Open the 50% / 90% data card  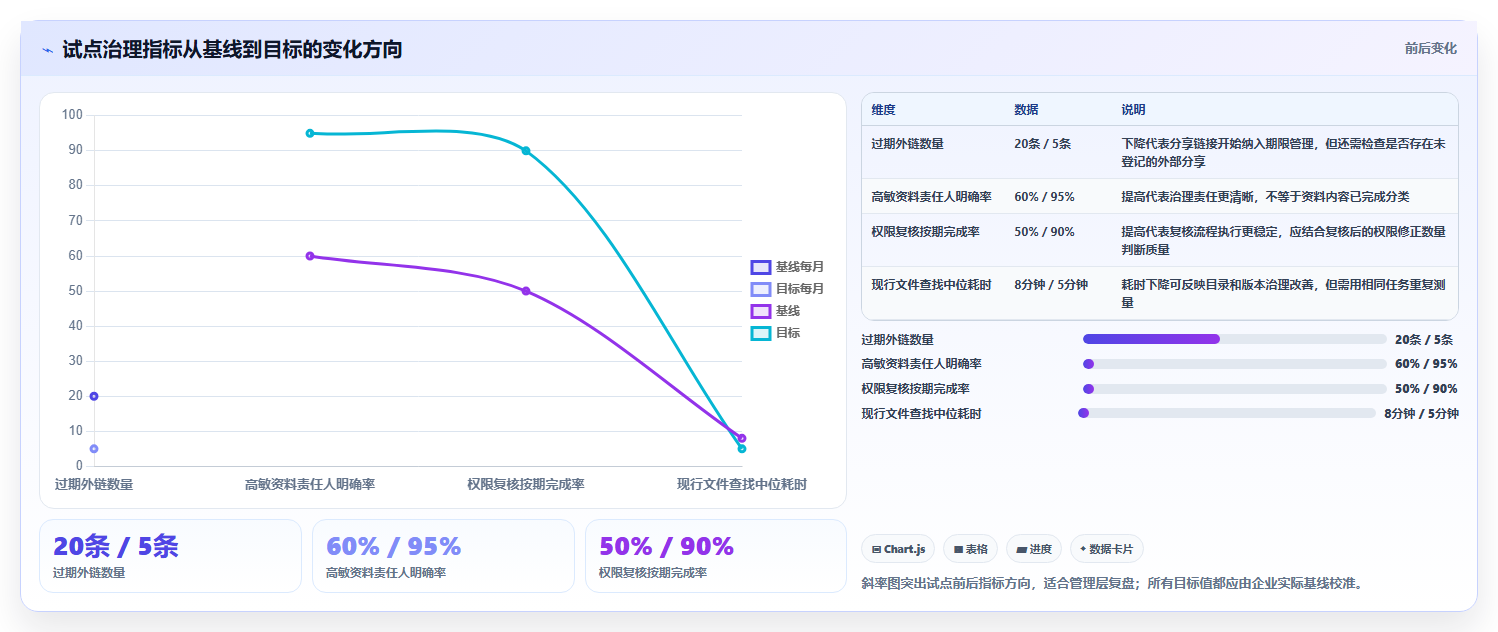click(716, 556)
